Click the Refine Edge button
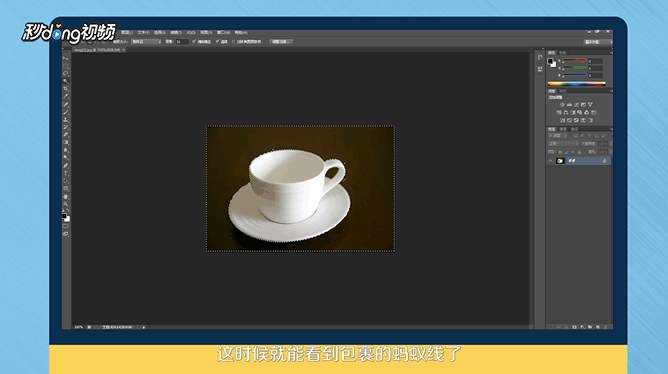Image resolution: width=668 pixels, height=374 pixels. coord(281,41)
